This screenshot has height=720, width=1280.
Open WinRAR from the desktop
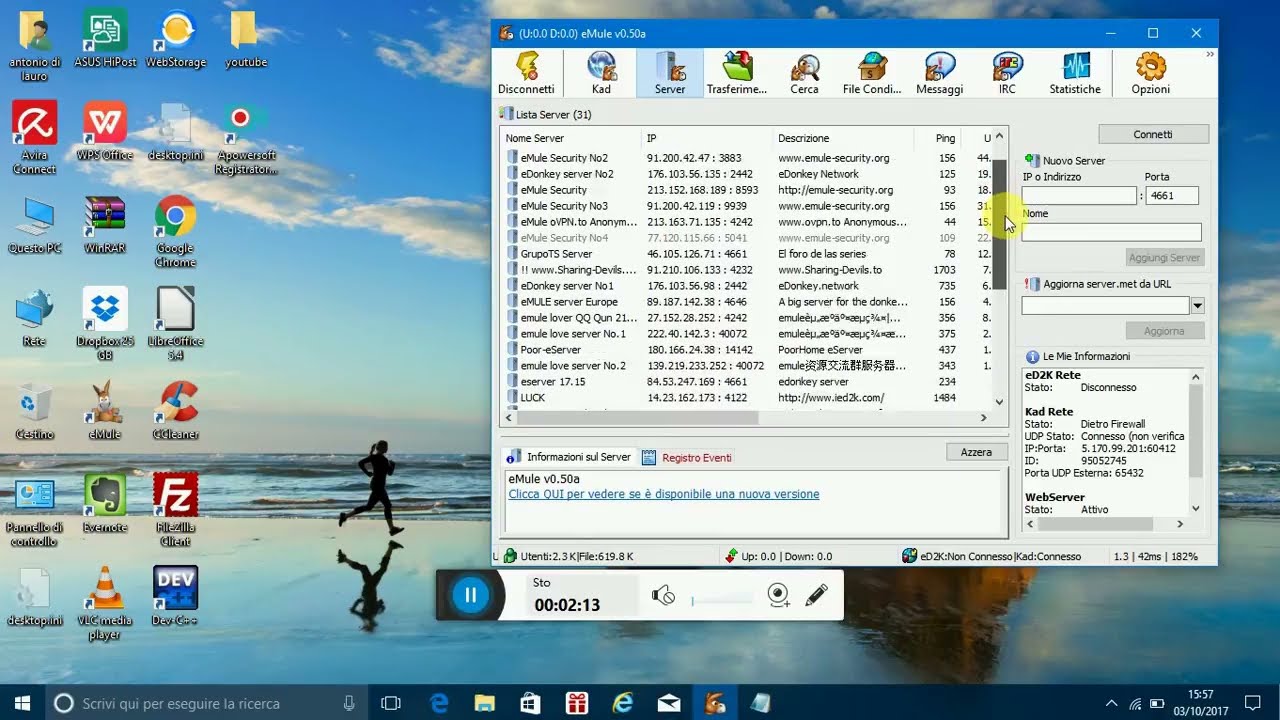pyautogui.click(x=105, y=225)
